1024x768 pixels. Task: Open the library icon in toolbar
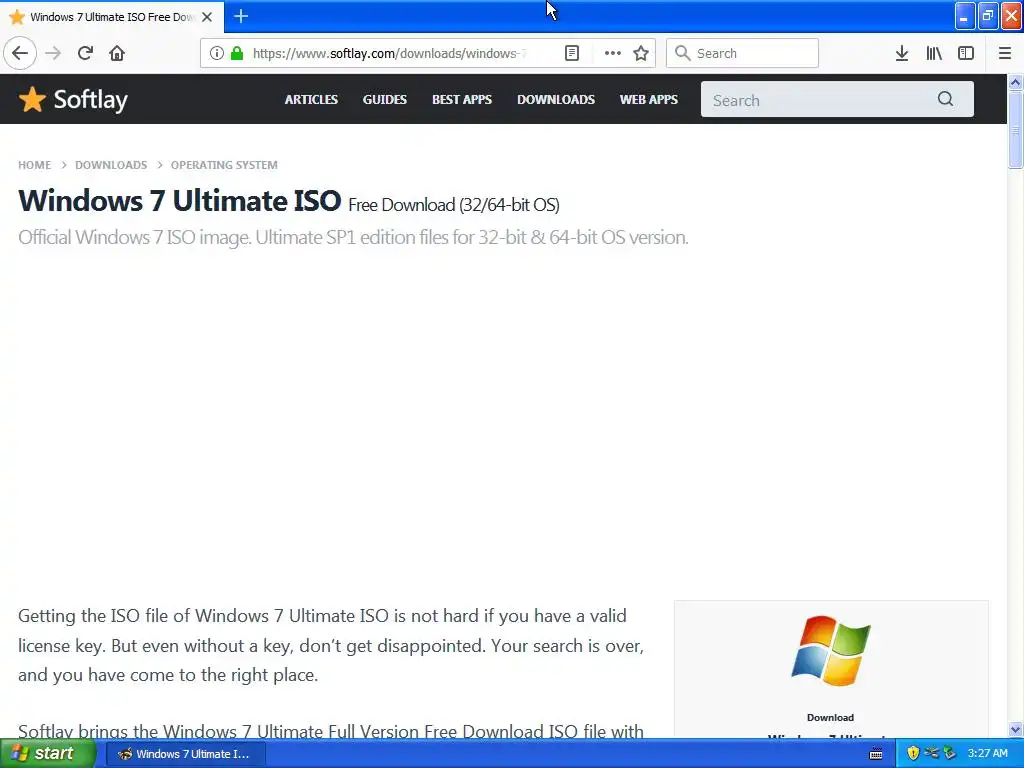934,53
